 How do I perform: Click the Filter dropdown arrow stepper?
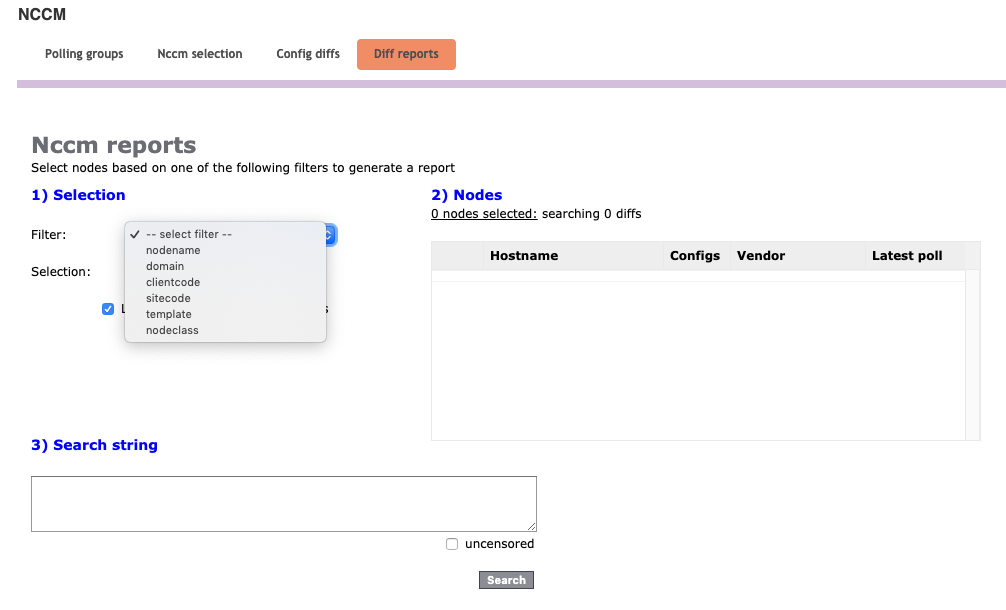(x=330, y=235)
